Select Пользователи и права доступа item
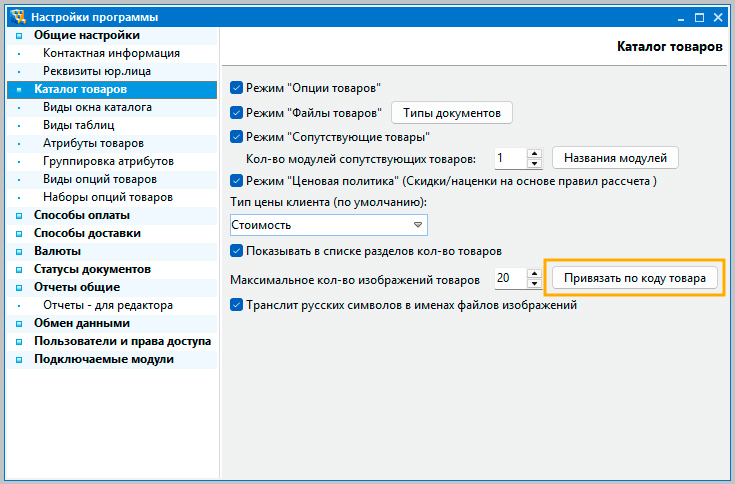The height and width of the screenshot is (484, 735). click(122, 342)
